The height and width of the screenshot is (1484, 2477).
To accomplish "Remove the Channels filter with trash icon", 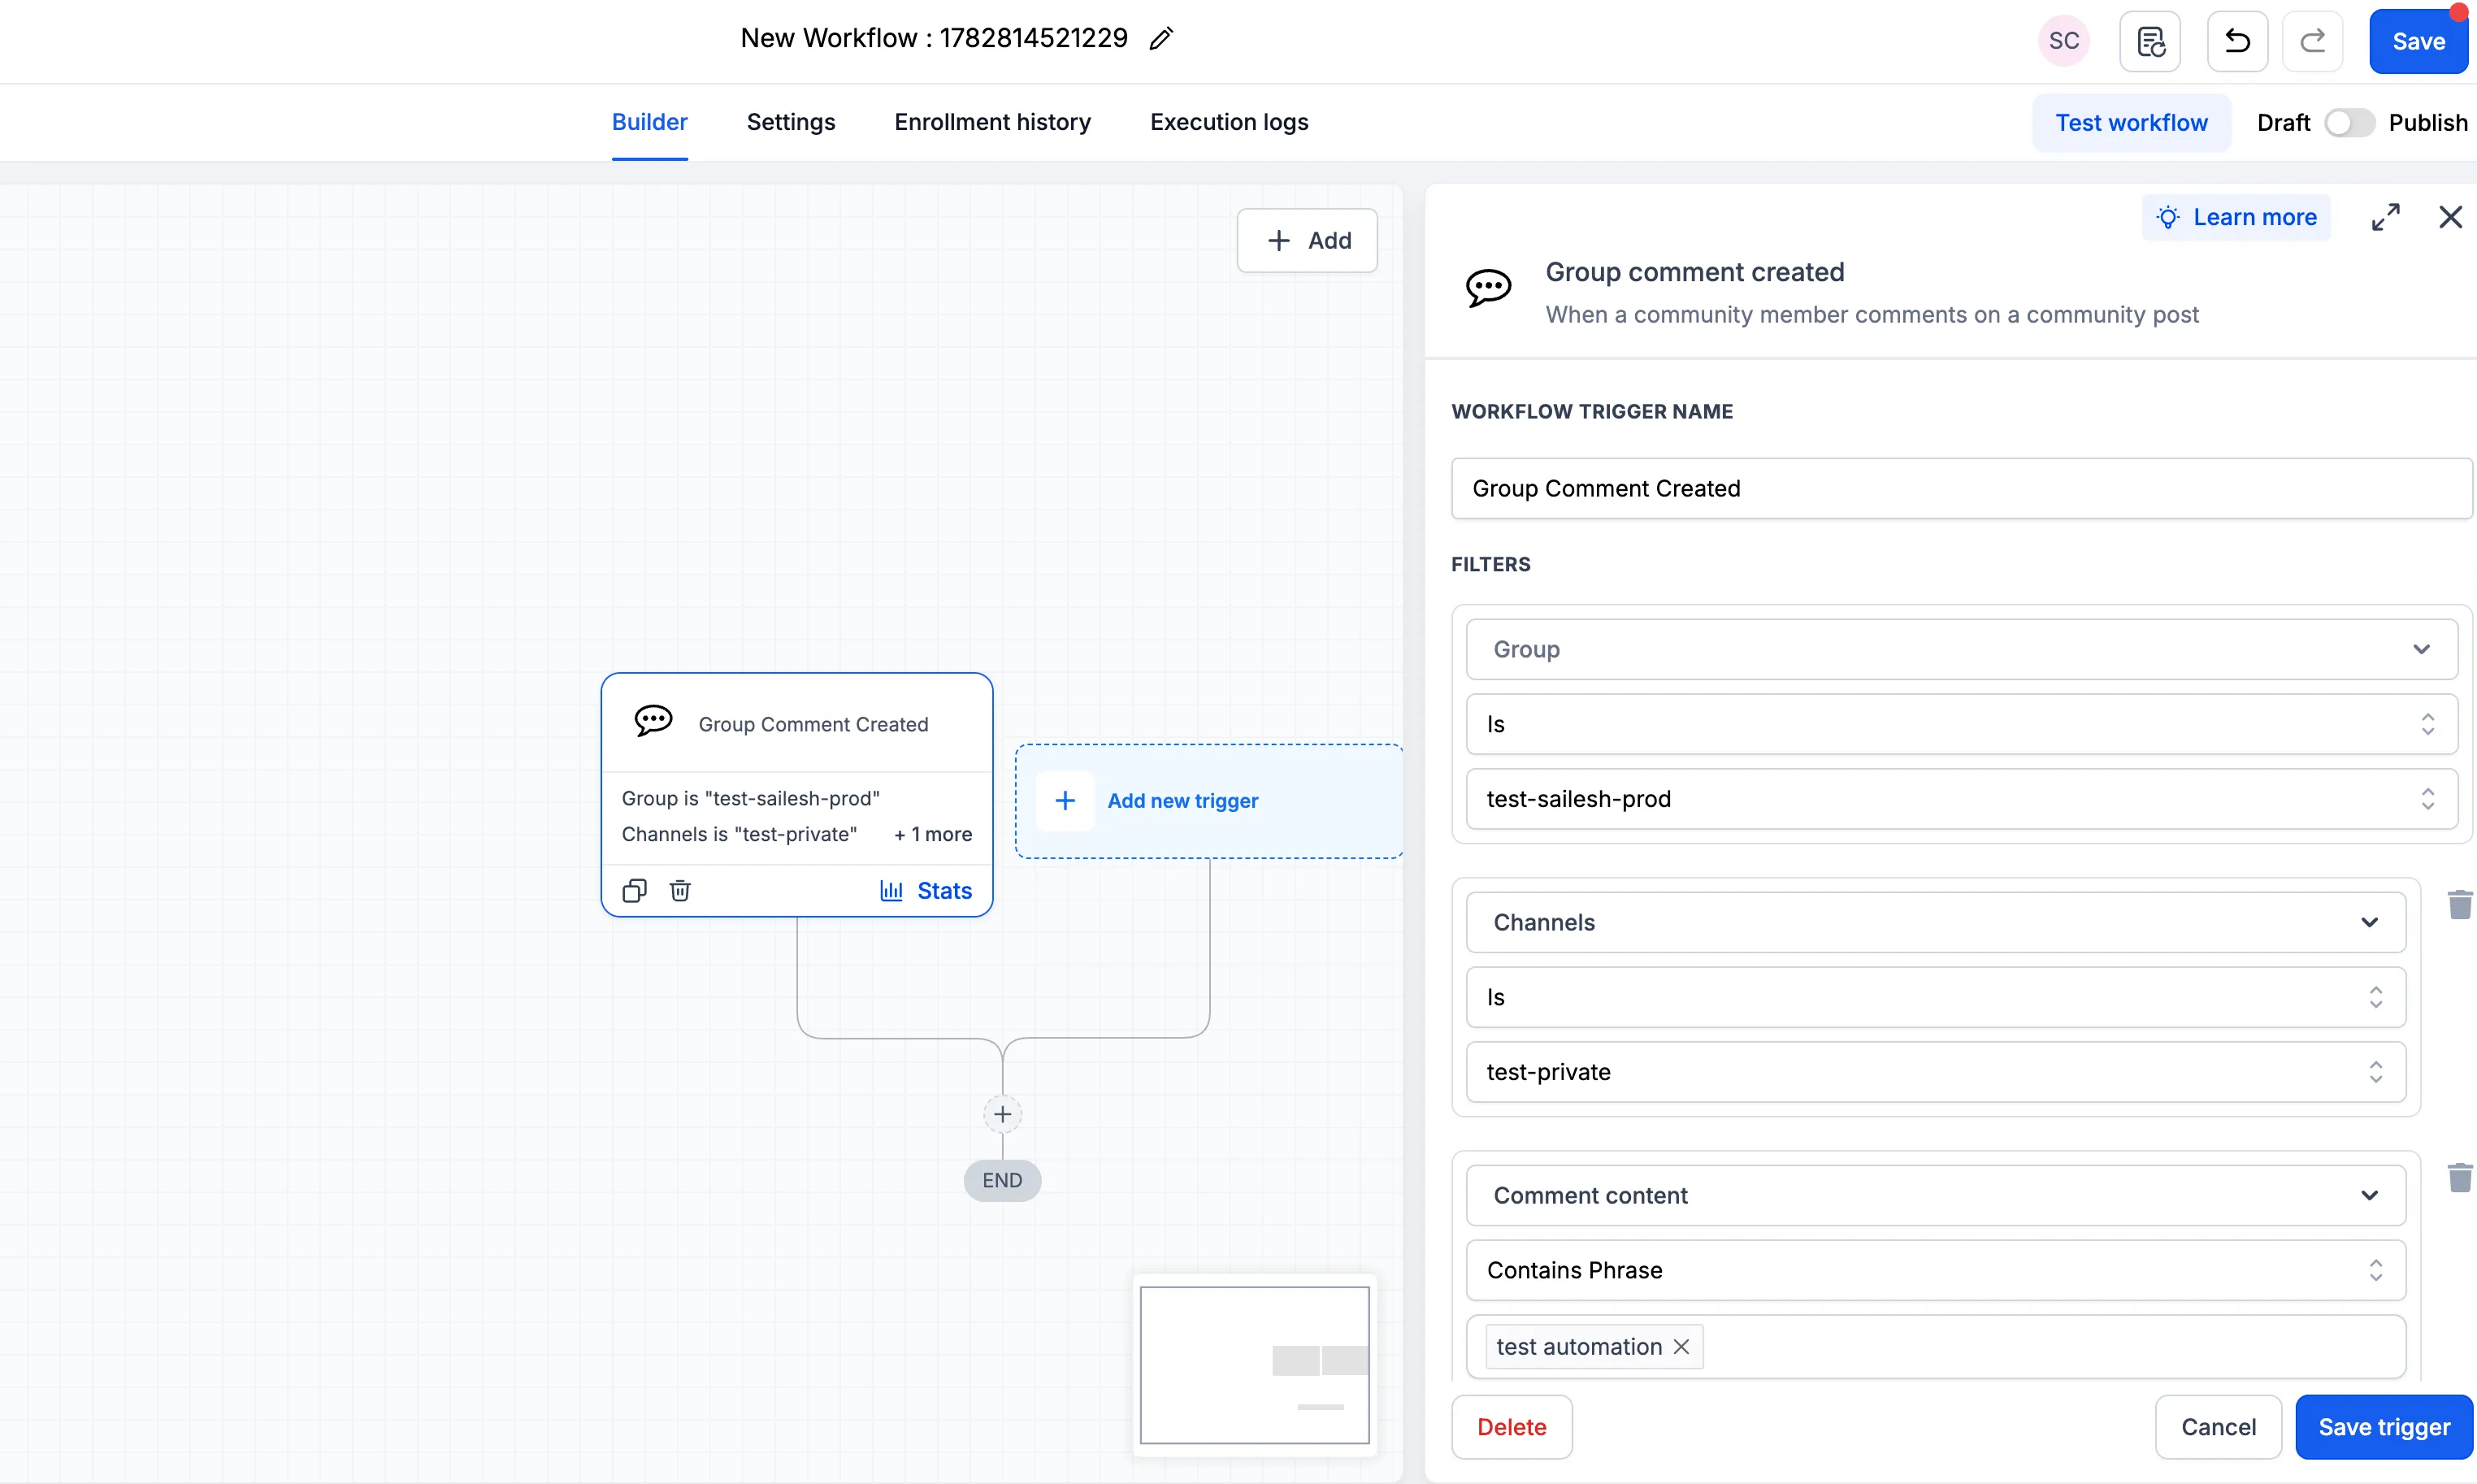I will point(2459,904).
